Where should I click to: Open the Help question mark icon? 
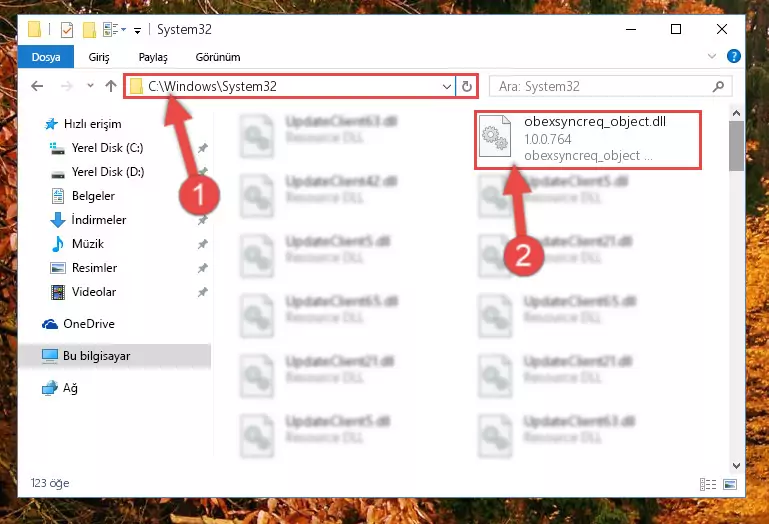[x=734, y=56]
